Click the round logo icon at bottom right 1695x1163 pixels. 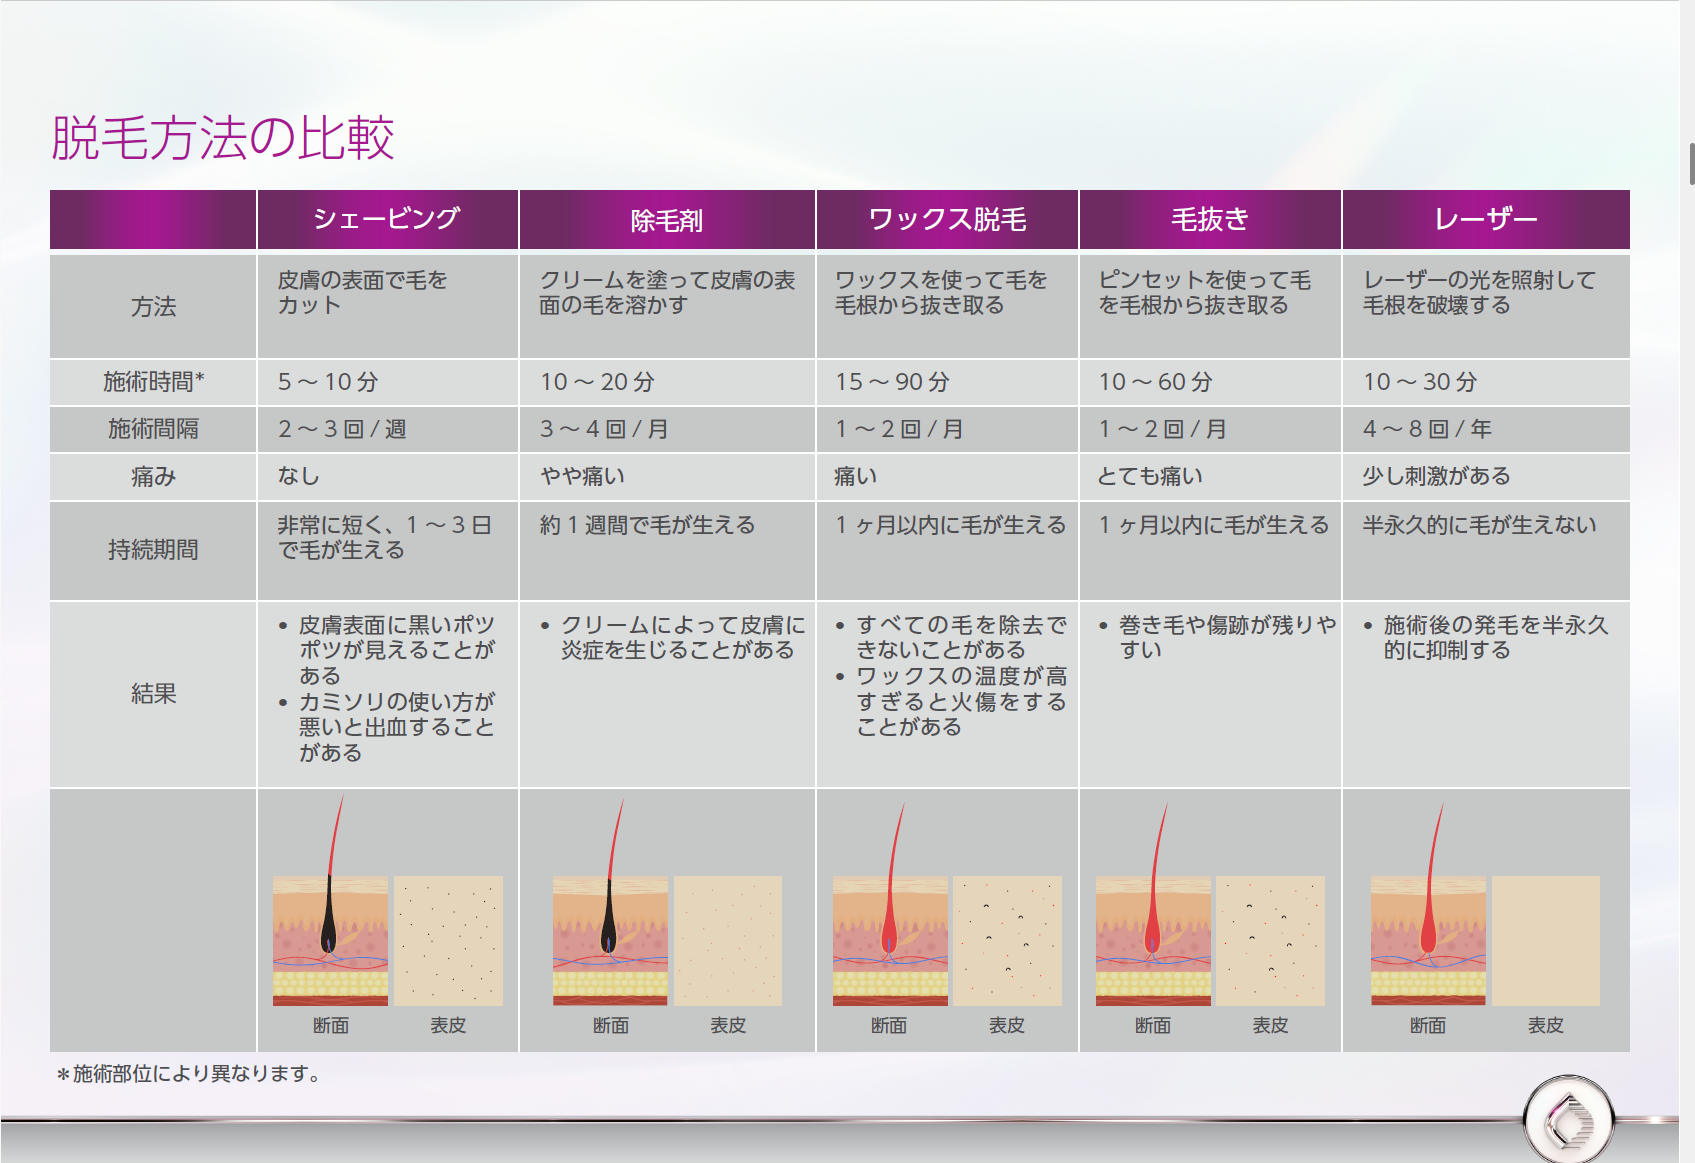(1568, 1121)
